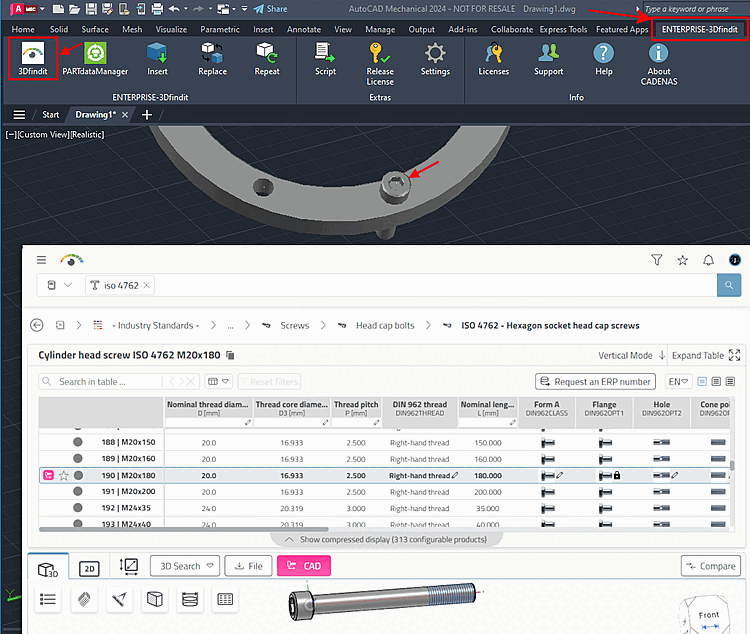This screenshot has height=634, width=750.
Task: Click the Undo arrow in quick access toolbar
Action: tap(174, 9)
